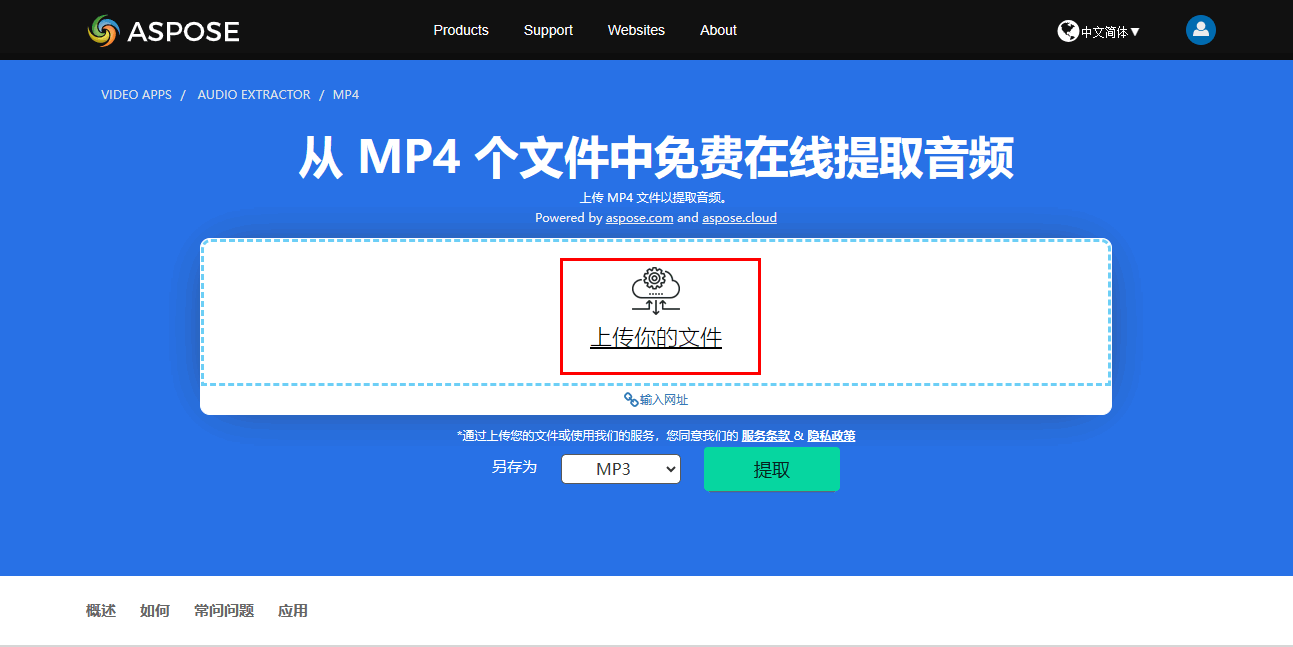1293x647 pixels.
Task: Click the cloud upload gear icon
Action: coord(656,291)
